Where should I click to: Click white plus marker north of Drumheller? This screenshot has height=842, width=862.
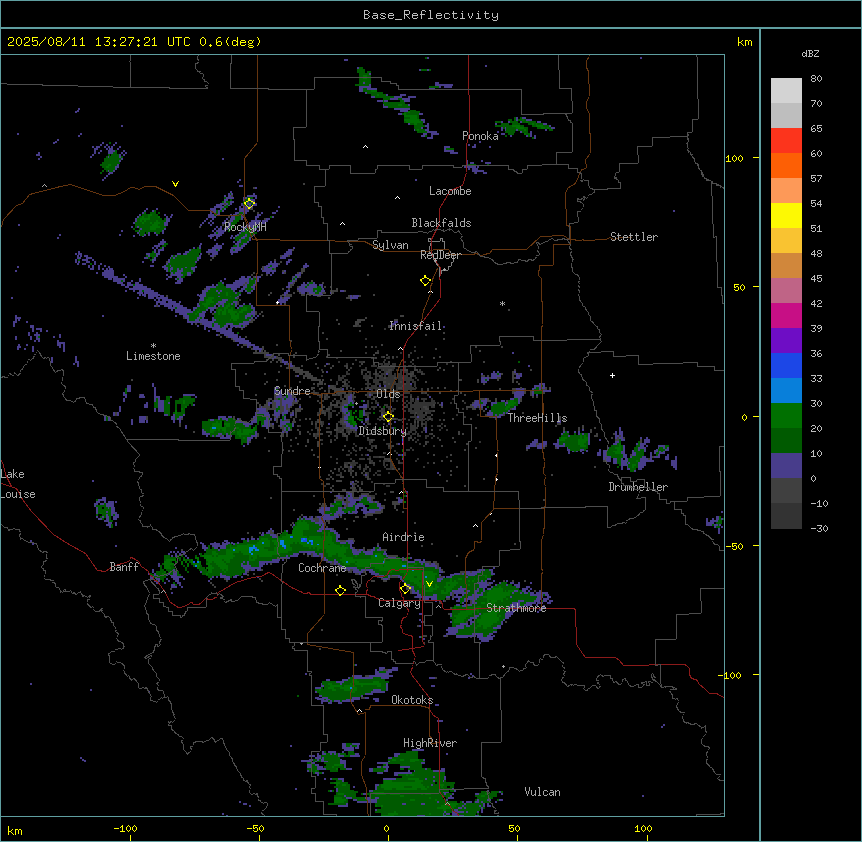click(x=612, y=375)
